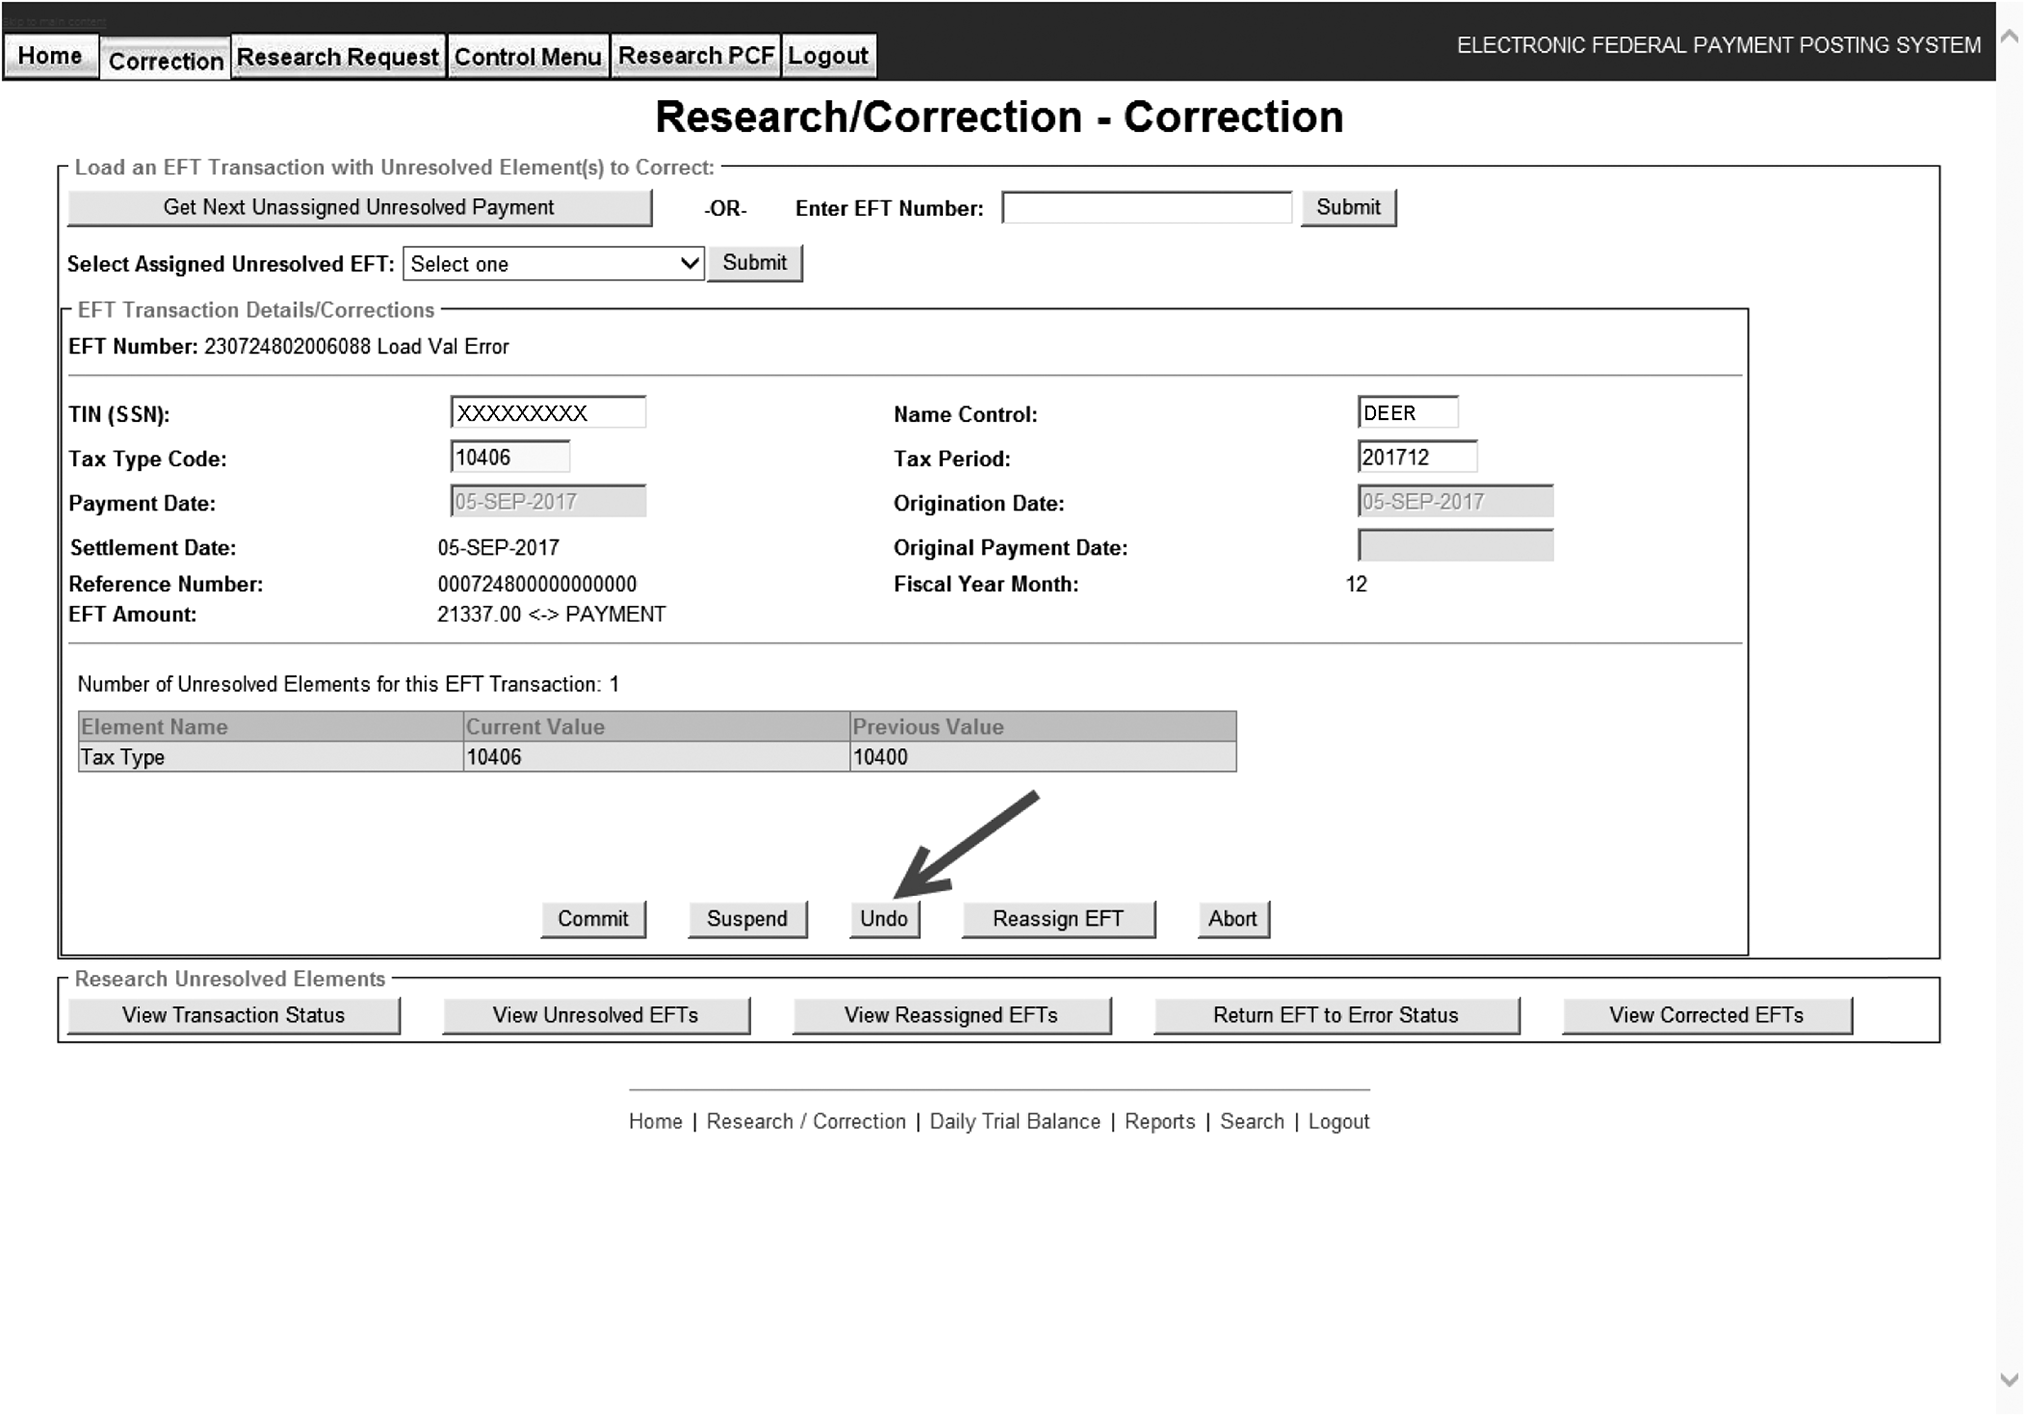Switch to the Control Menu tab

(x=527, y=57)
